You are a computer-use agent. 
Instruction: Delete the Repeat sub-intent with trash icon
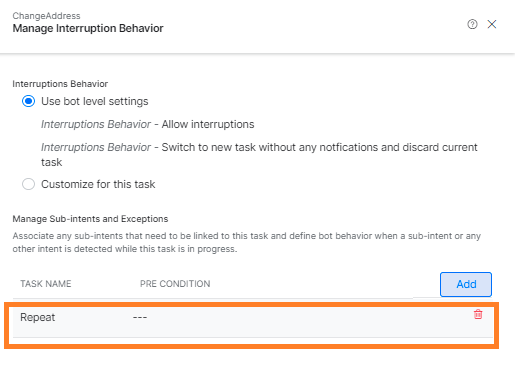pyautogui.click(x=478, y=314)
